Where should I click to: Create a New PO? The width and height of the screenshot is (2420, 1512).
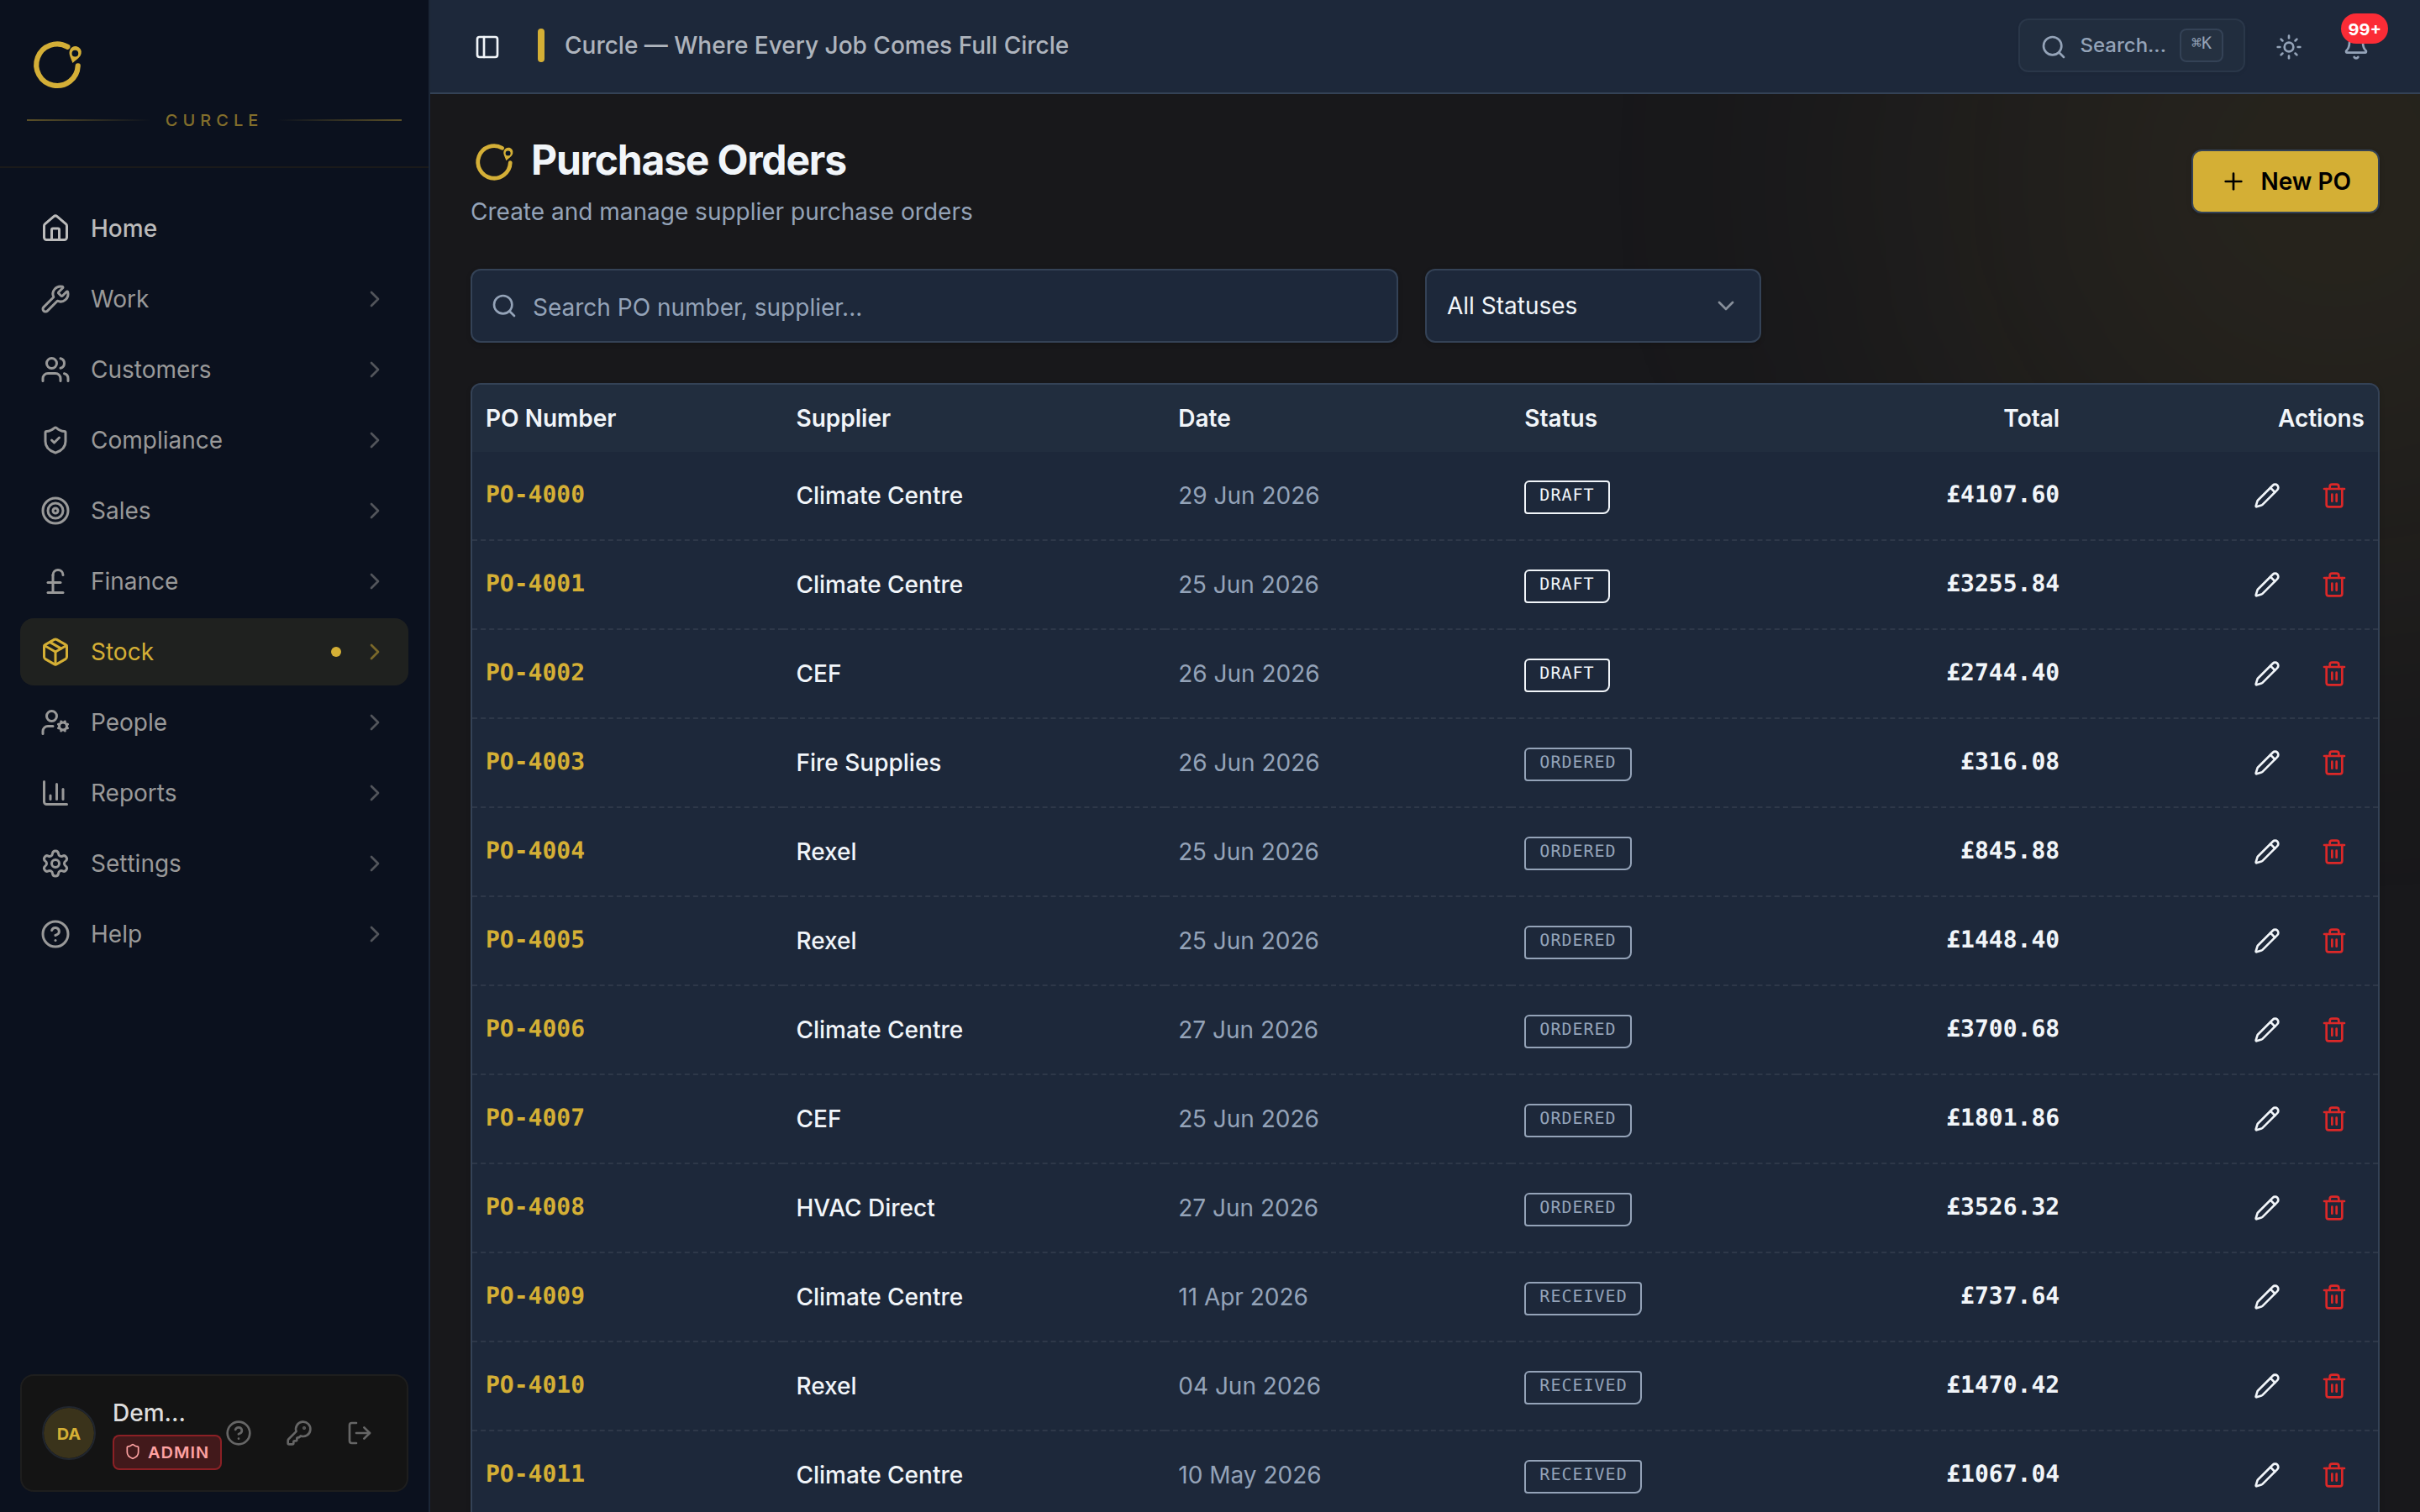pyautogui.click(x=2285, y=181)
